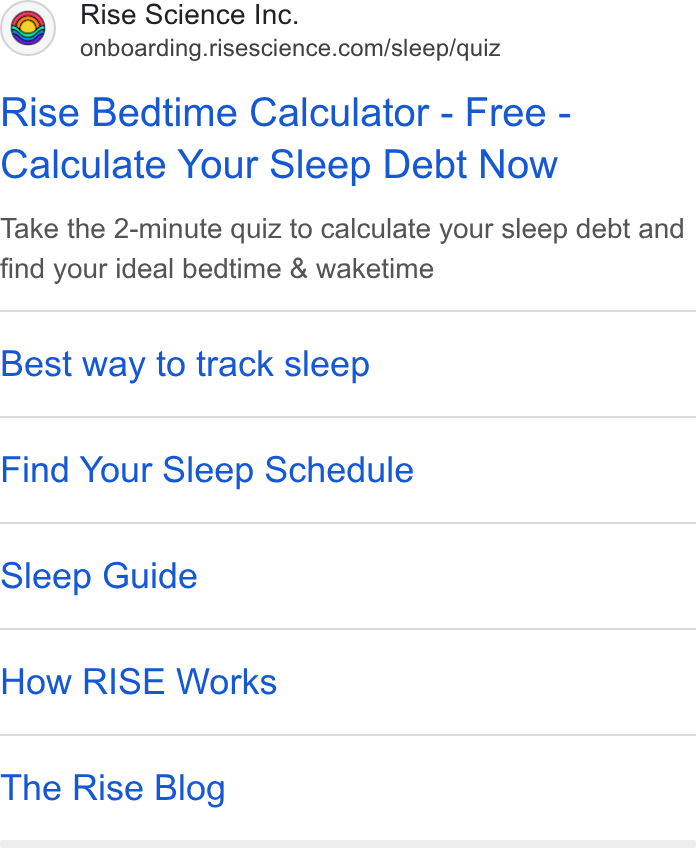
Task: Click the Calculate Your Sleep Debt Now line
Action: [x=279, y=164]
